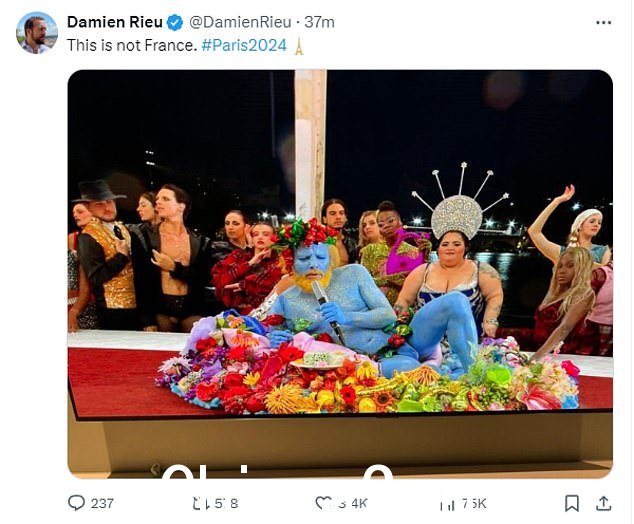
Task: Click the blue verified badge
Action: (175, 22)
